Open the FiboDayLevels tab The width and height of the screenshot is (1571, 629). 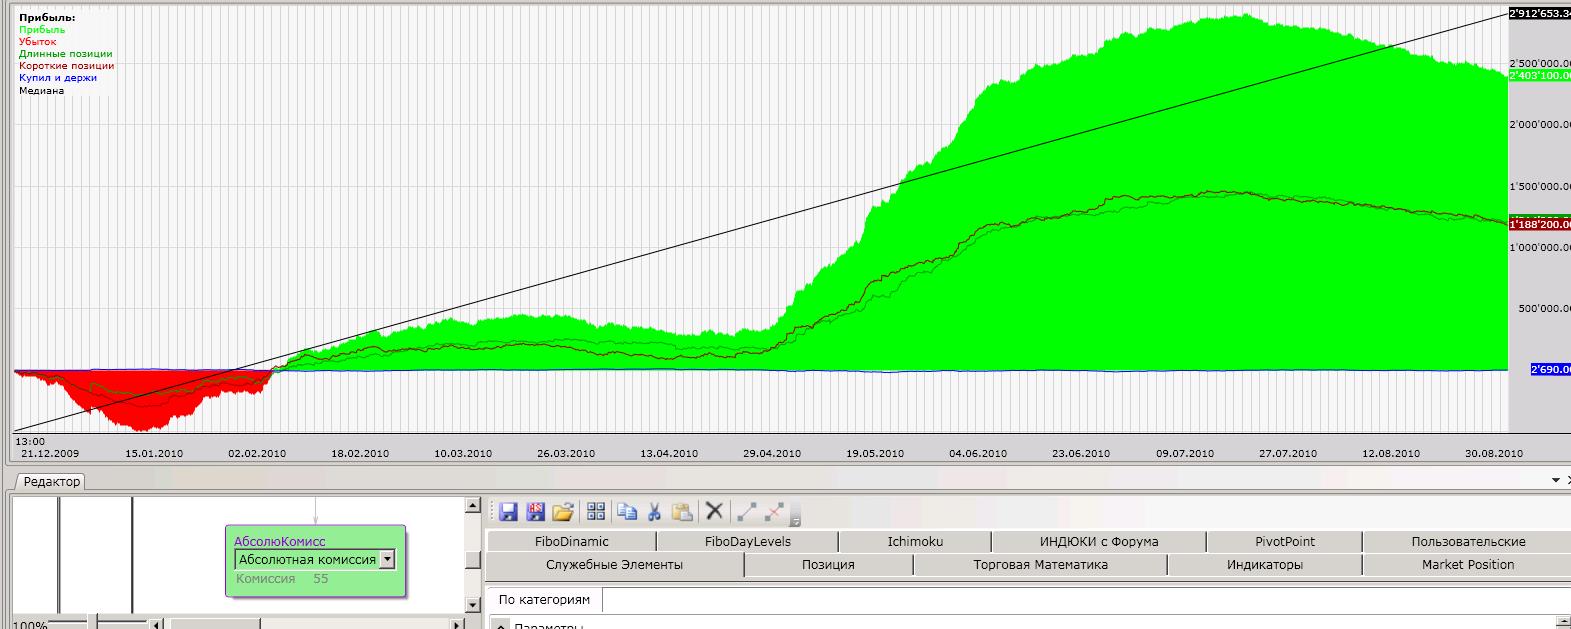[x=747, y=541]
